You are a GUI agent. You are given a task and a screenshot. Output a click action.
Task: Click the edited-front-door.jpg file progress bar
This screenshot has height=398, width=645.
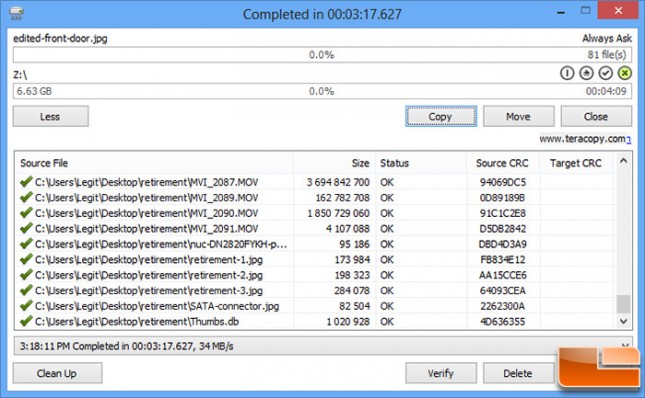tap(322, 55)
